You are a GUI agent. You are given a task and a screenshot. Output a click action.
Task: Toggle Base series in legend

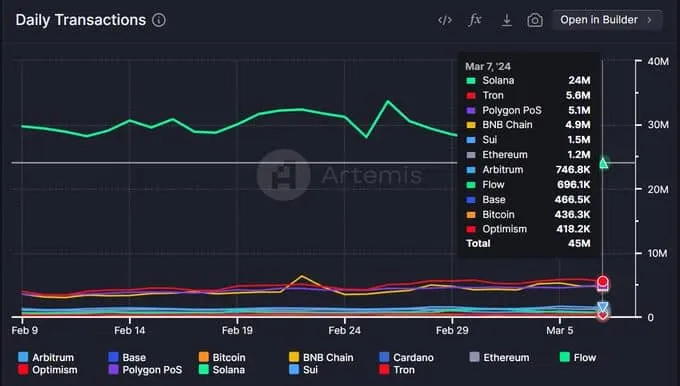coord(127,357)
